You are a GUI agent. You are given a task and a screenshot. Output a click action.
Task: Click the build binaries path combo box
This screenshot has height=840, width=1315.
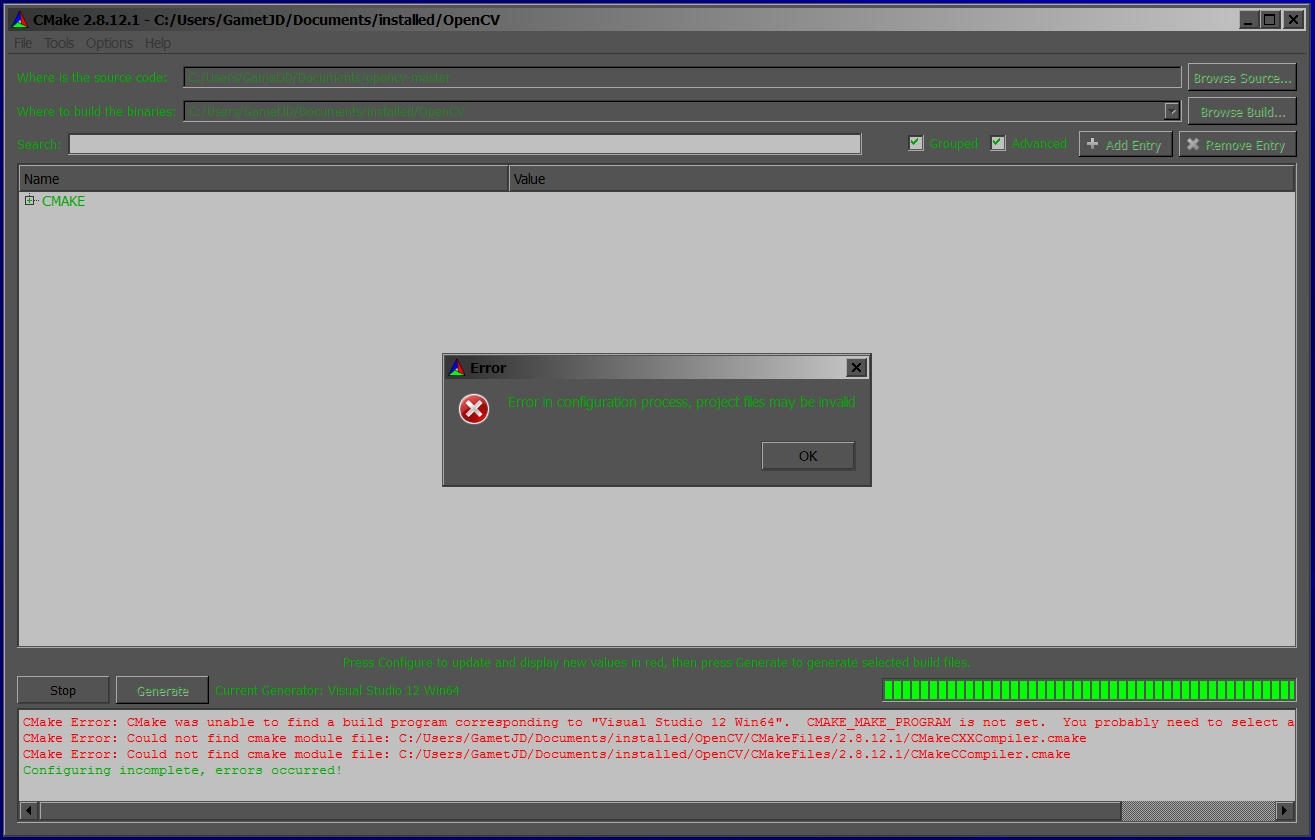(682, 111)
